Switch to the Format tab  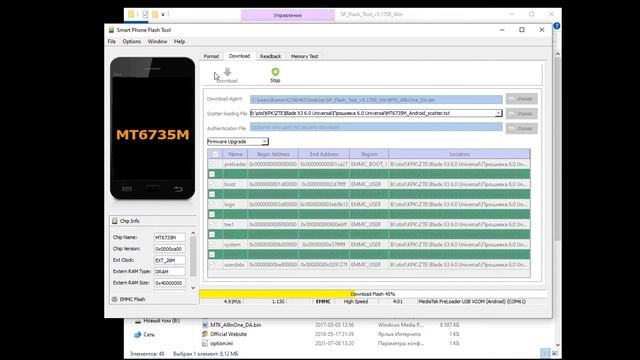pos(211,56)
